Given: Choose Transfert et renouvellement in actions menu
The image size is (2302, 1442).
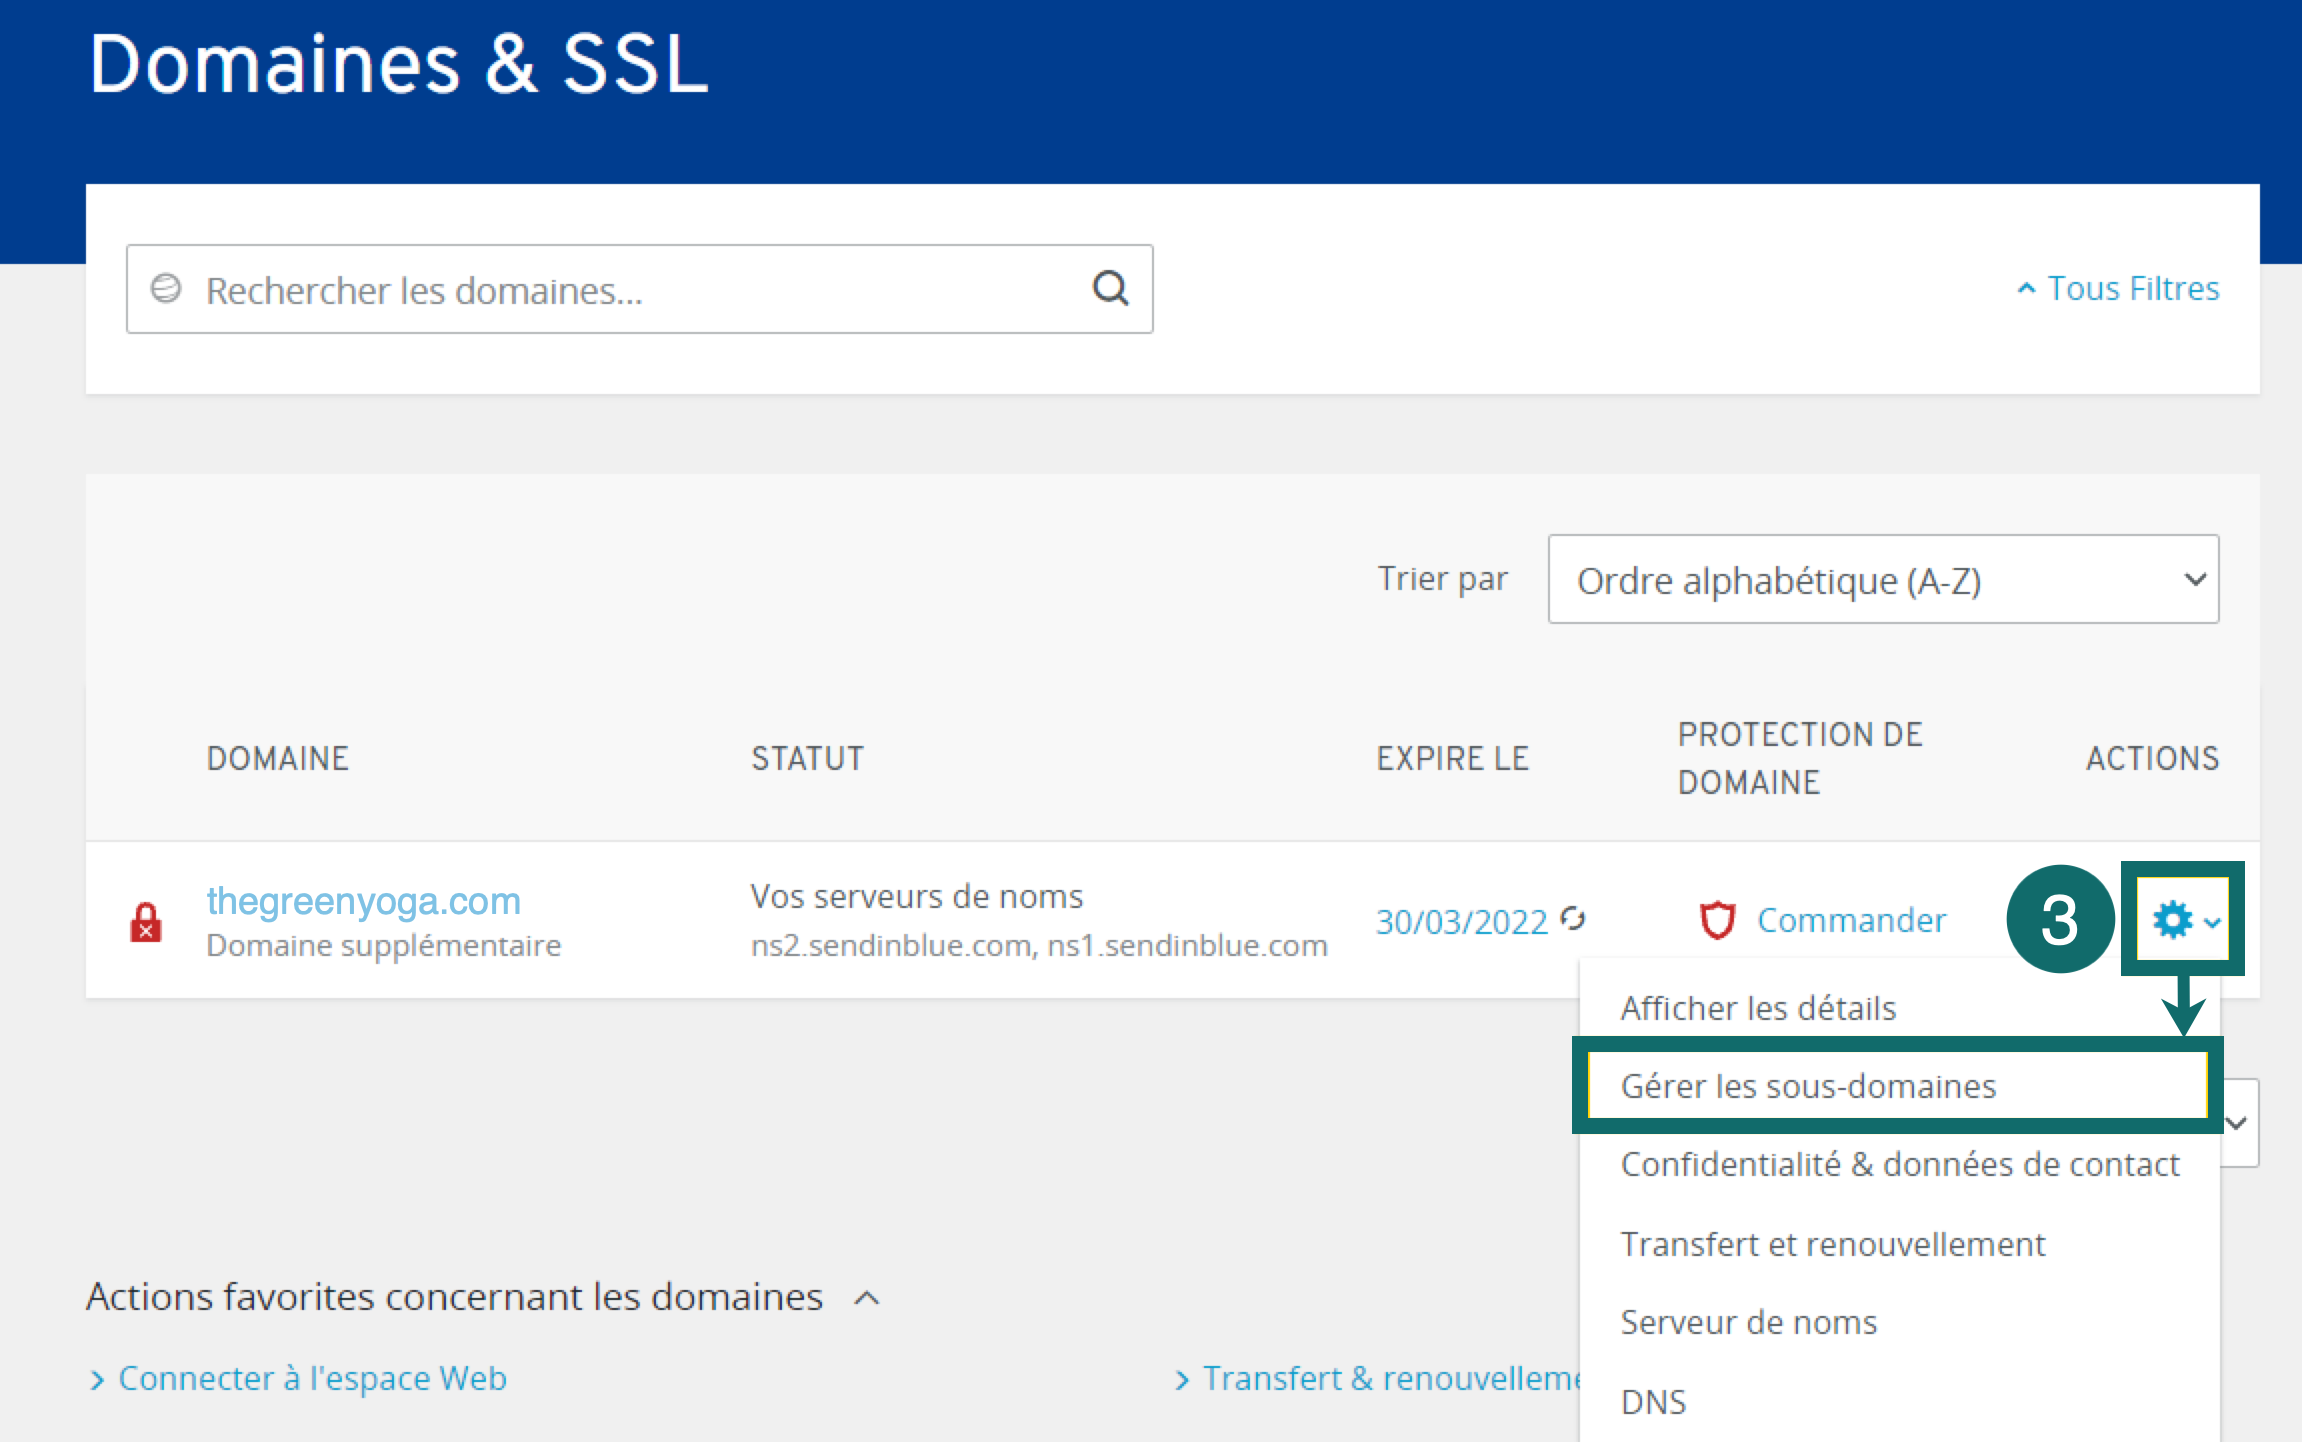Looking at the screenshot, I should pyautogui.click(x=1832, y=1244).
